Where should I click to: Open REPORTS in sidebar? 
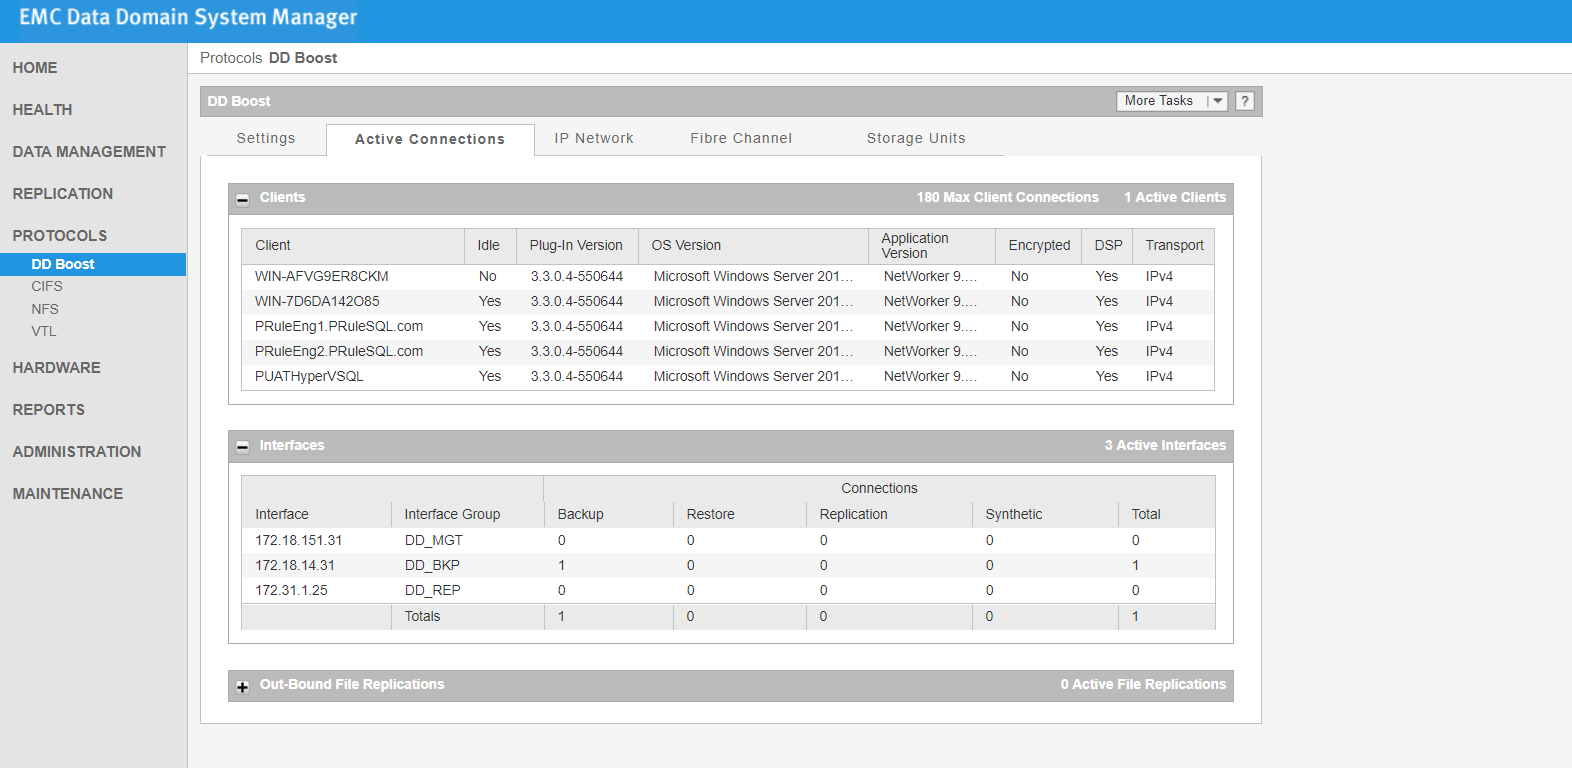pyautogui.click(x=49, y=410)
